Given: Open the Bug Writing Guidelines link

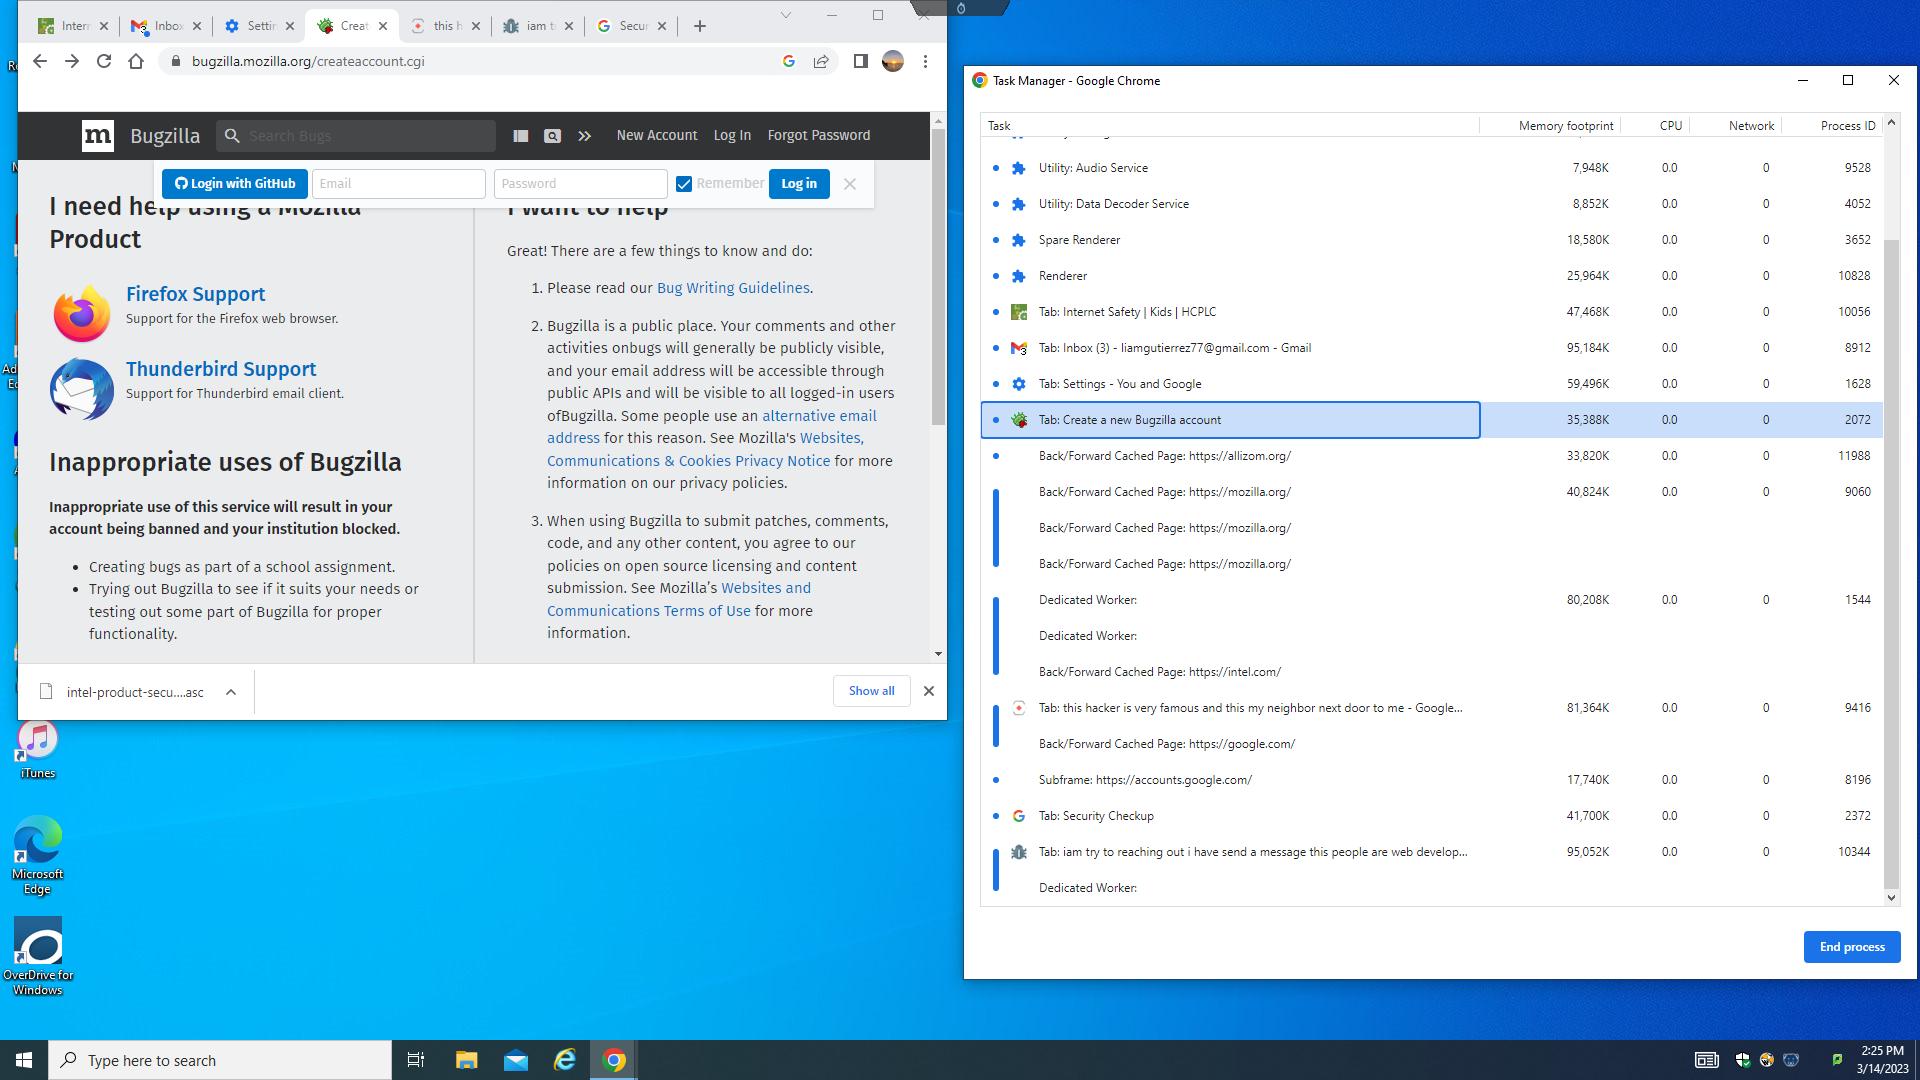Looking at the screenshot, I should (733, 288).
